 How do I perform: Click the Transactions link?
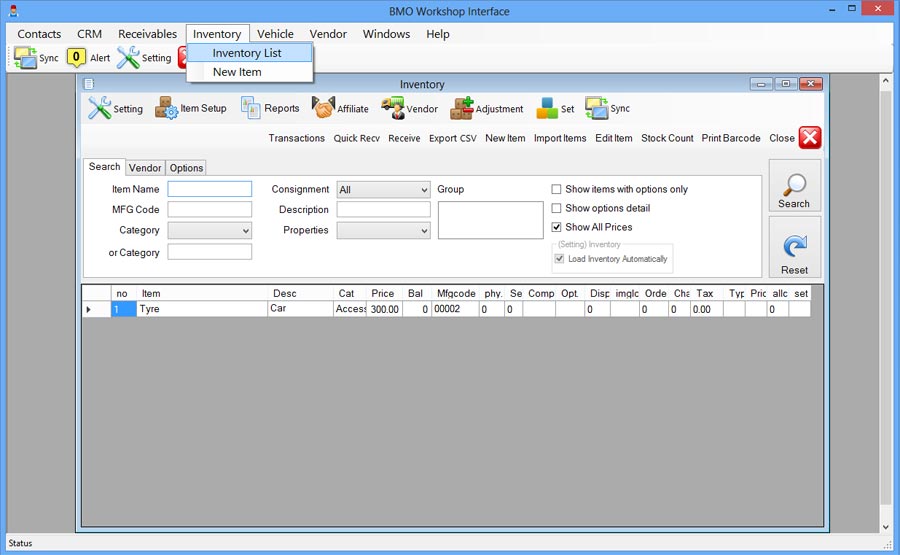pyautogui.click(x=296, y=138)
